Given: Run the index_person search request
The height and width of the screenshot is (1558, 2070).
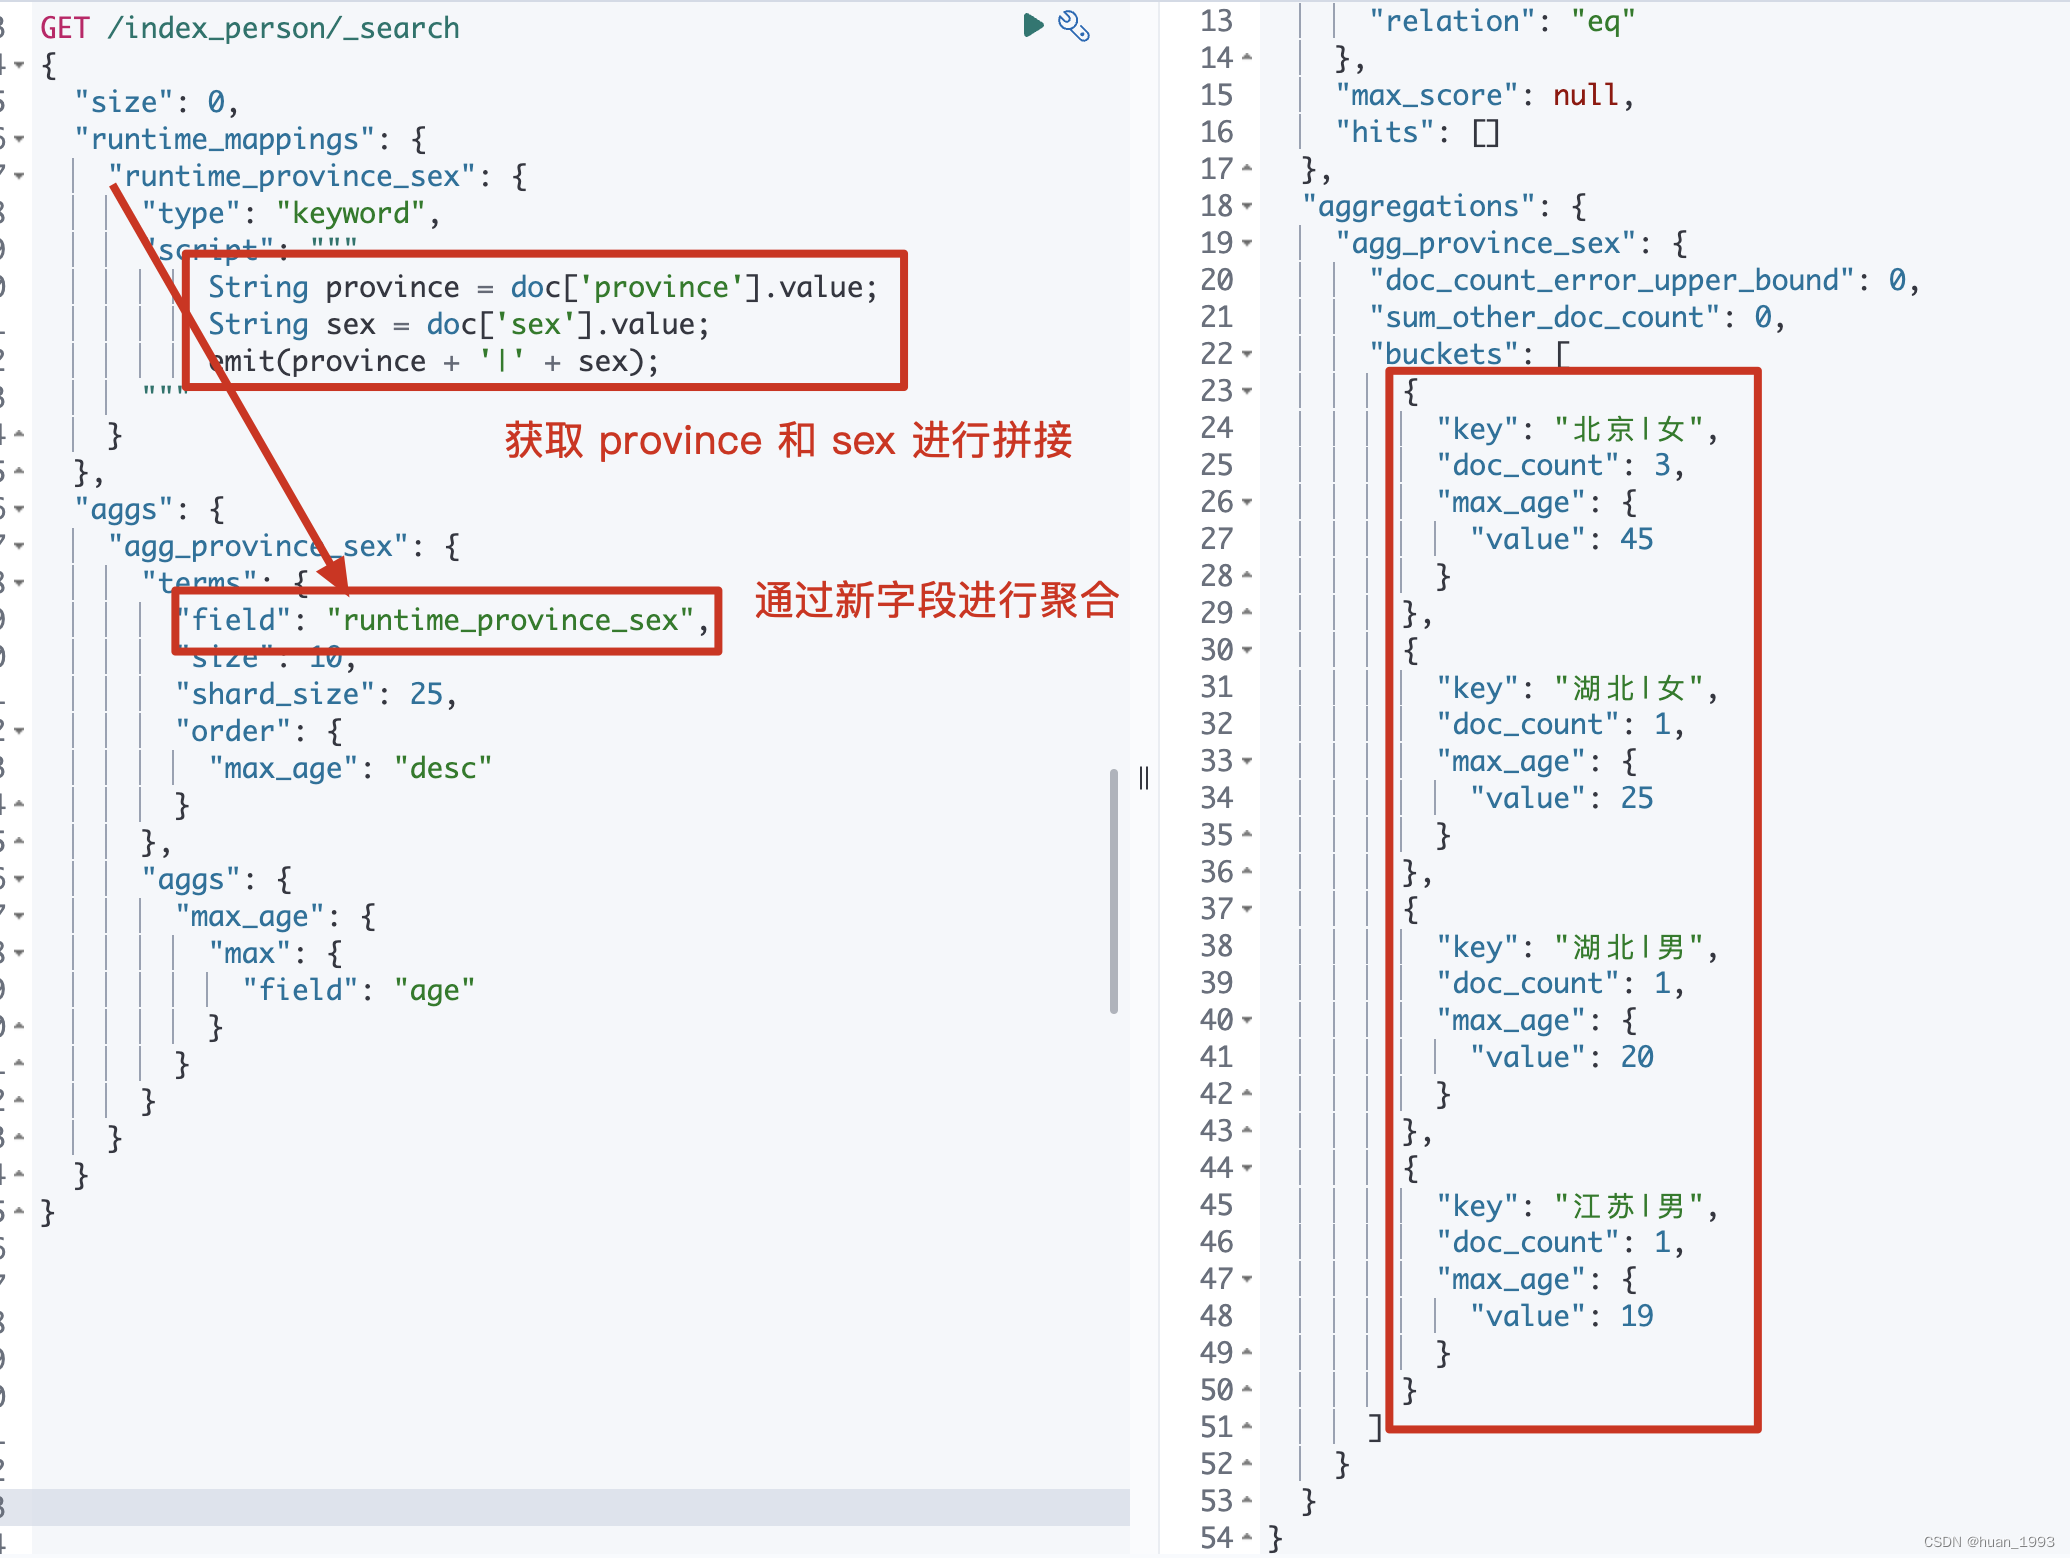Looking at the screenshot, I should pos(1033,25).
